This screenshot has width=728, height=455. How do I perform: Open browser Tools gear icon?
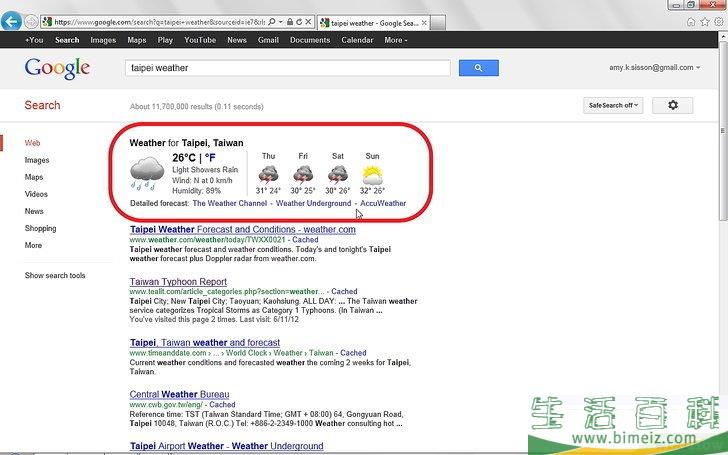coord(719,22)
